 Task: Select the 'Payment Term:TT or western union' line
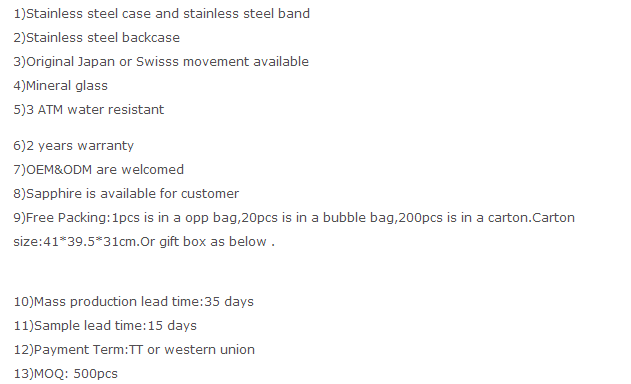click(134, 349)
